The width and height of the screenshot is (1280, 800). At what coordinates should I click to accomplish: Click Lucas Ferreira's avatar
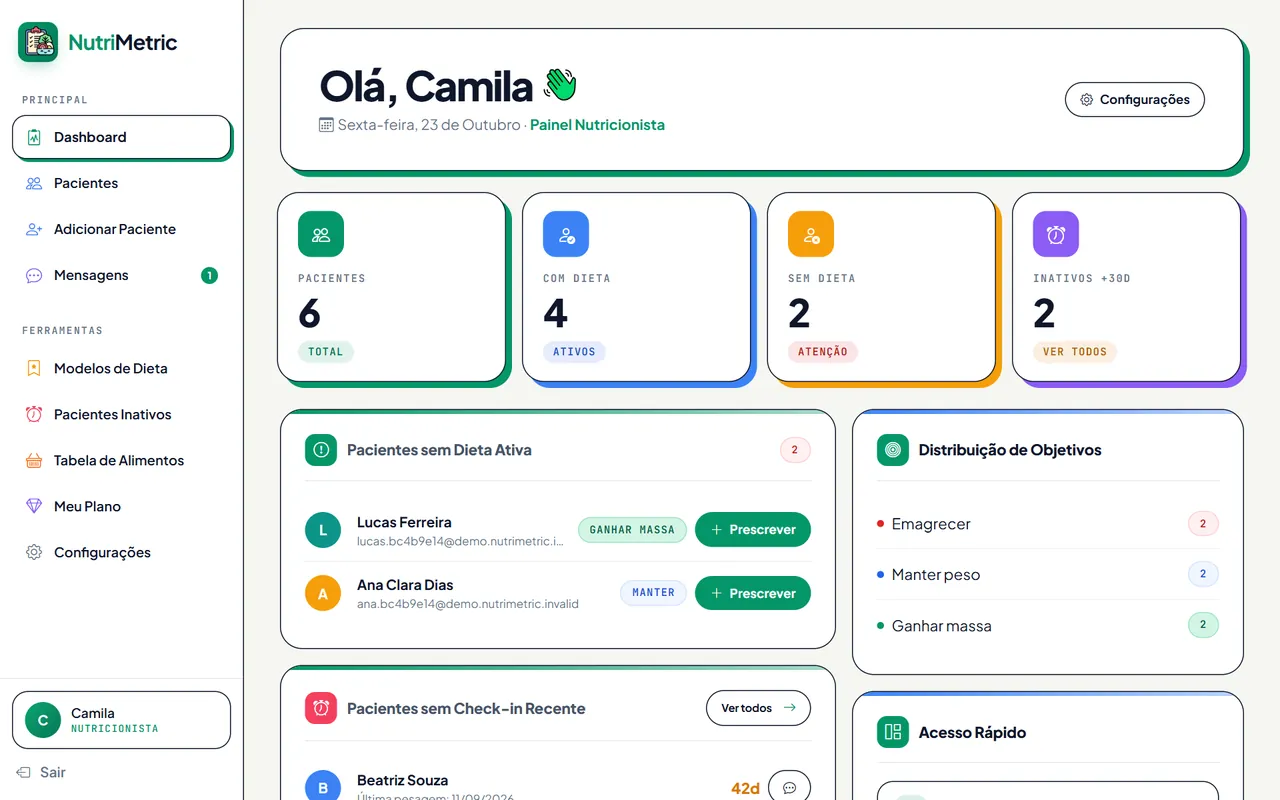pyautogui.click(x=323, y=530)
